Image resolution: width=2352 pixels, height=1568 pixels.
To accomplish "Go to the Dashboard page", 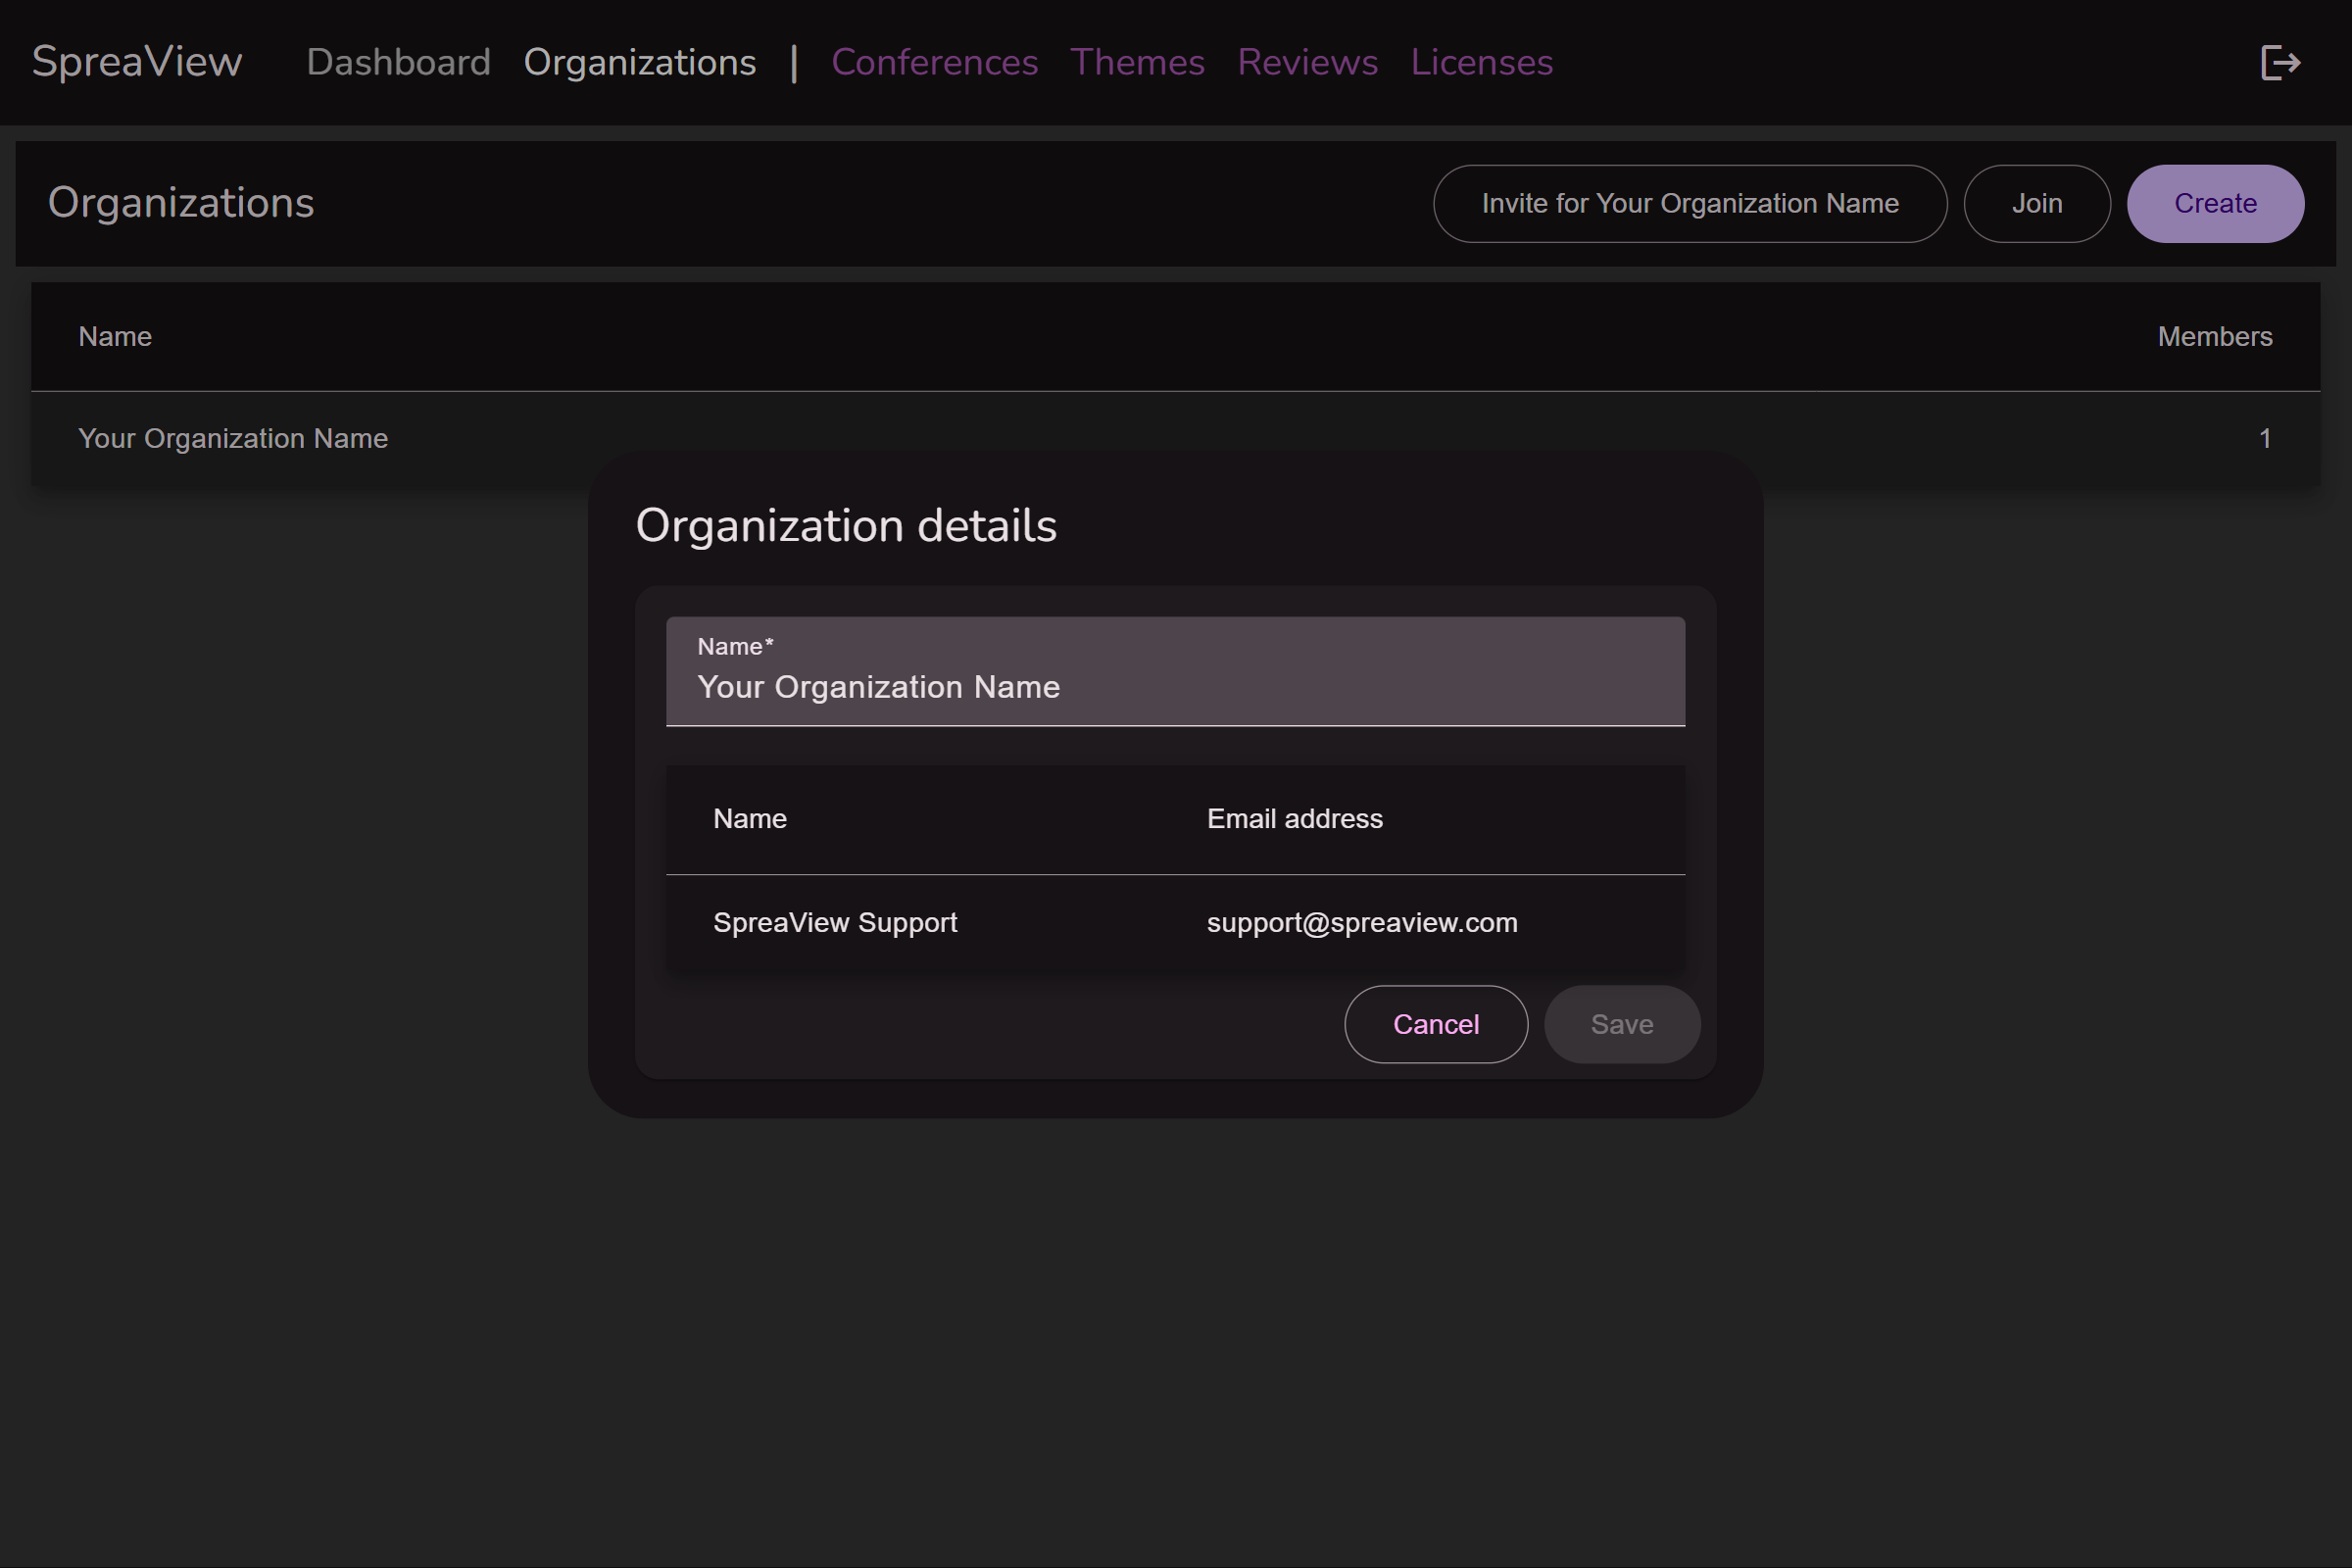I will point(398,62).
